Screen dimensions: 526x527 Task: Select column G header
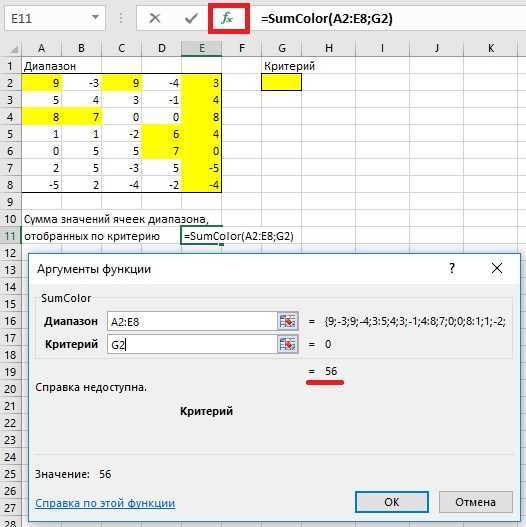[282, 48]
